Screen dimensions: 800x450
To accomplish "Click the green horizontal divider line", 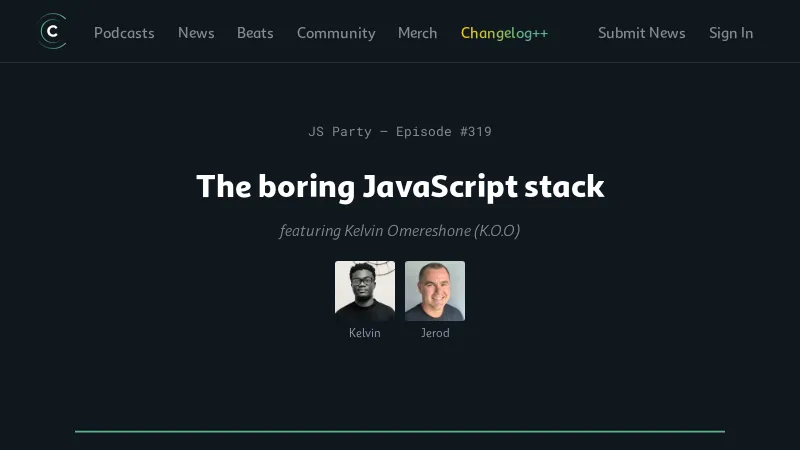I will tap(400, 431).
